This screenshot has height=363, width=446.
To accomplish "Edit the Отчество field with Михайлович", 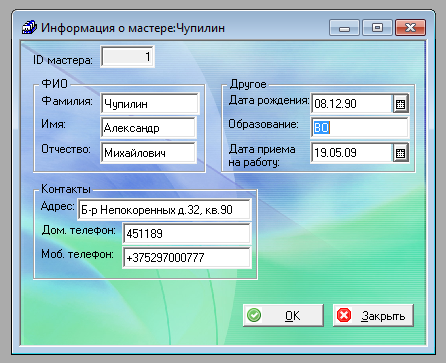I will point(148,153).
